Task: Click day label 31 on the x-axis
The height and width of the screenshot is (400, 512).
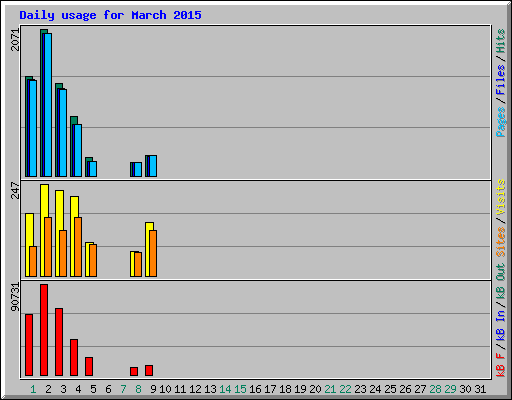Action: pyautogui.click(x=480, y=389)
